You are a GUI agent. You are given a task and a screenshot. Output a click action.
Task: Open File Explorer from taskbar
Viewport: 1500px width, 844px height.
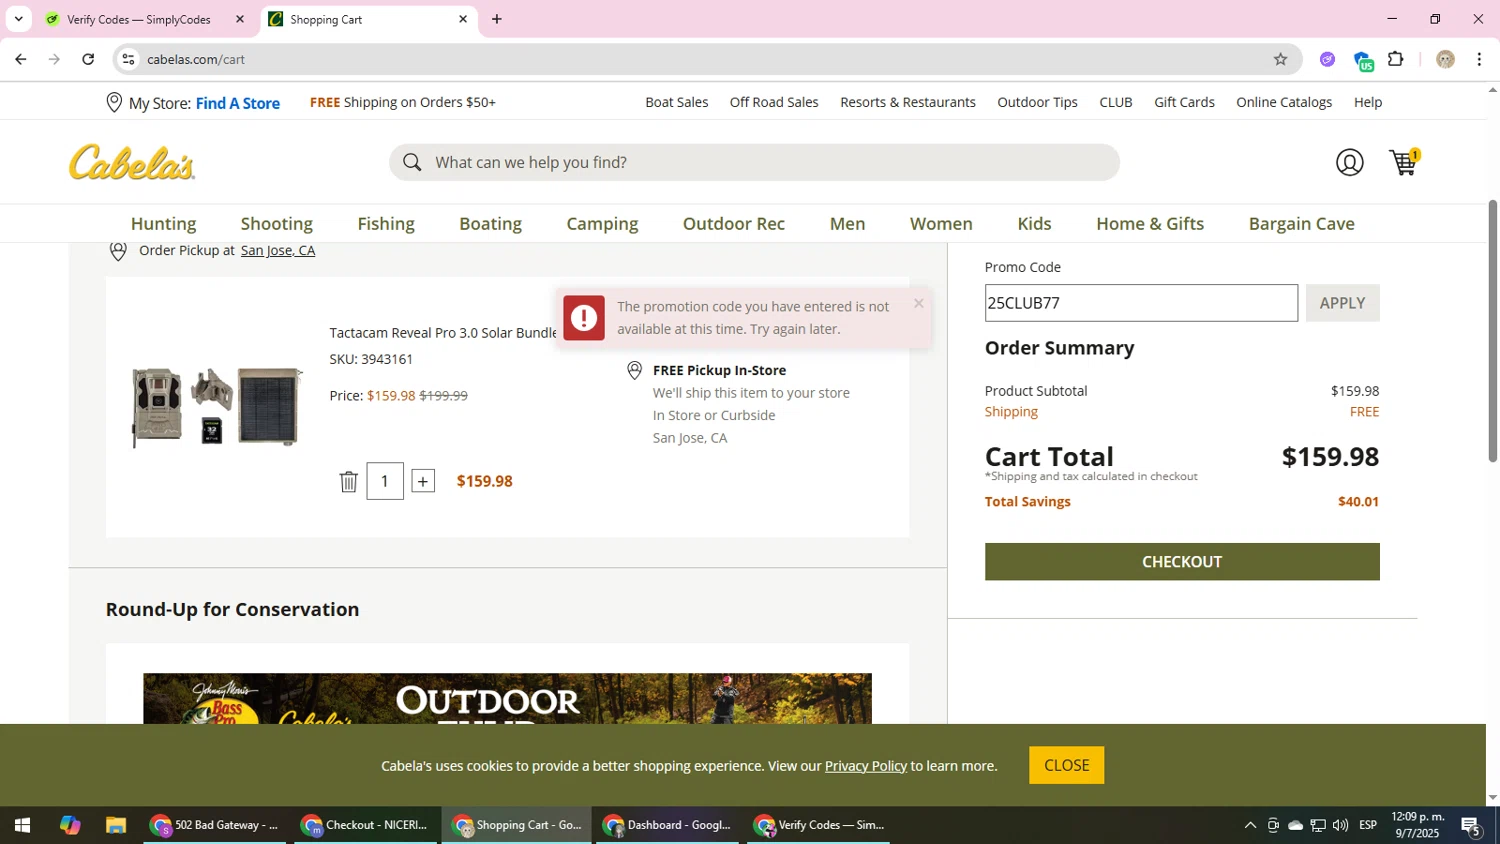(x=116, y=825)
